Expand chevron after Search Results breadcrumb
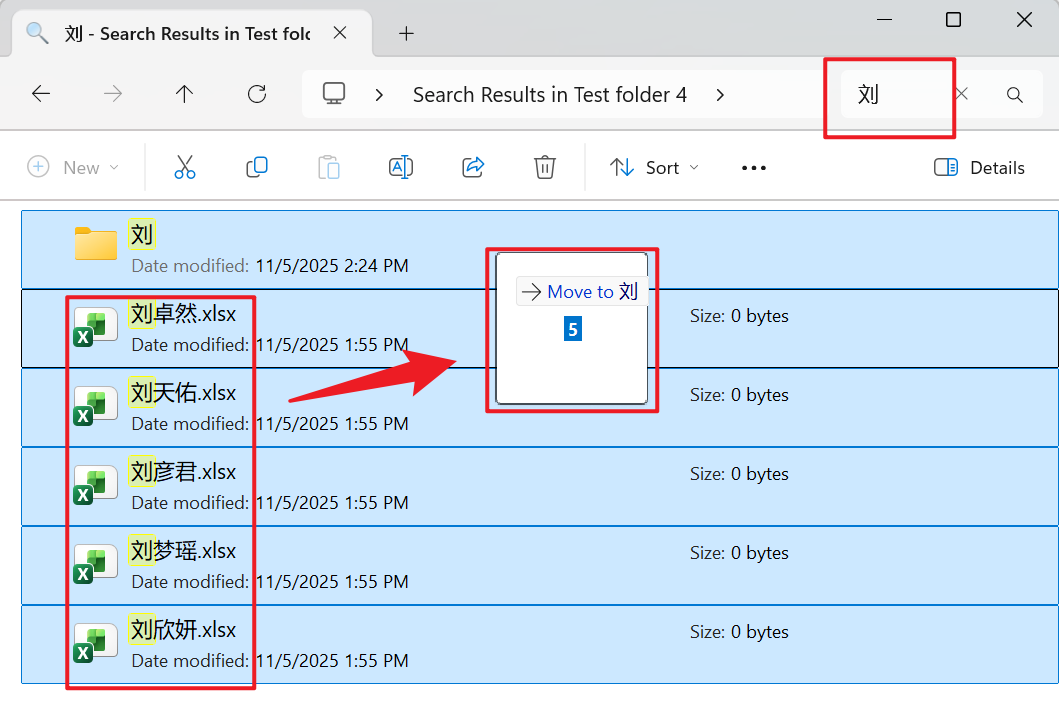The width and height of the screenshot is (1059, 716). (x=720, y=95)
